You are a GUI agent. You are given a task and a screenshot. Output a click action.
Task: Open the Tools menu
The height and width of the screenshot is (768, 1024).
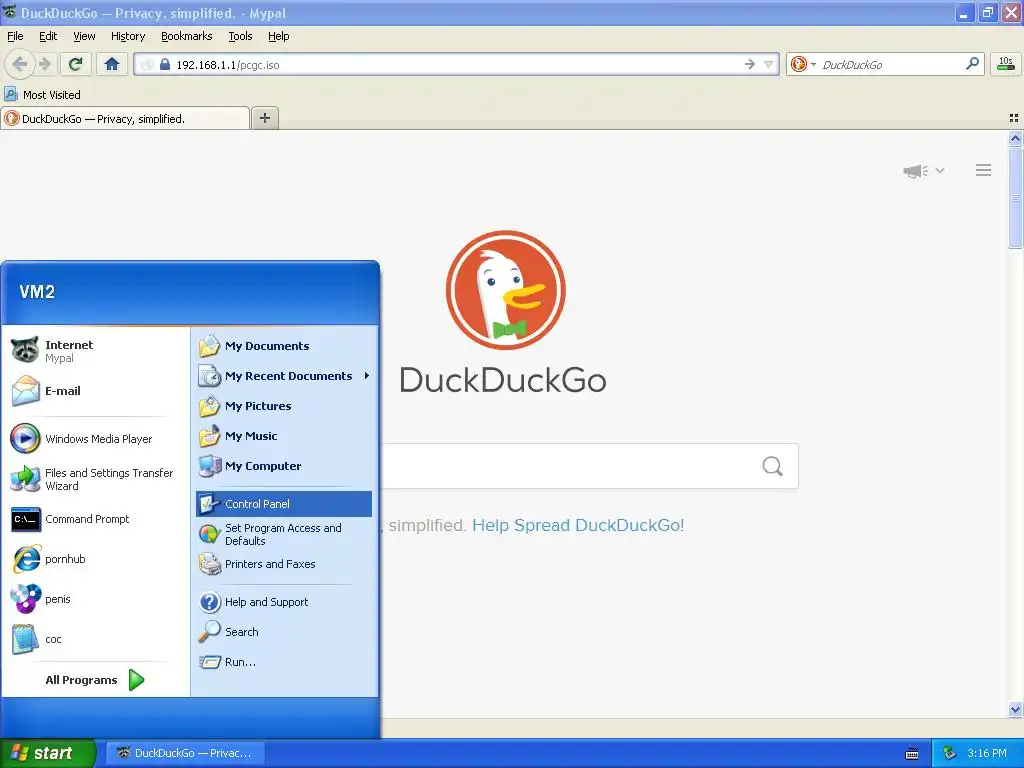(x=240, y=36)
